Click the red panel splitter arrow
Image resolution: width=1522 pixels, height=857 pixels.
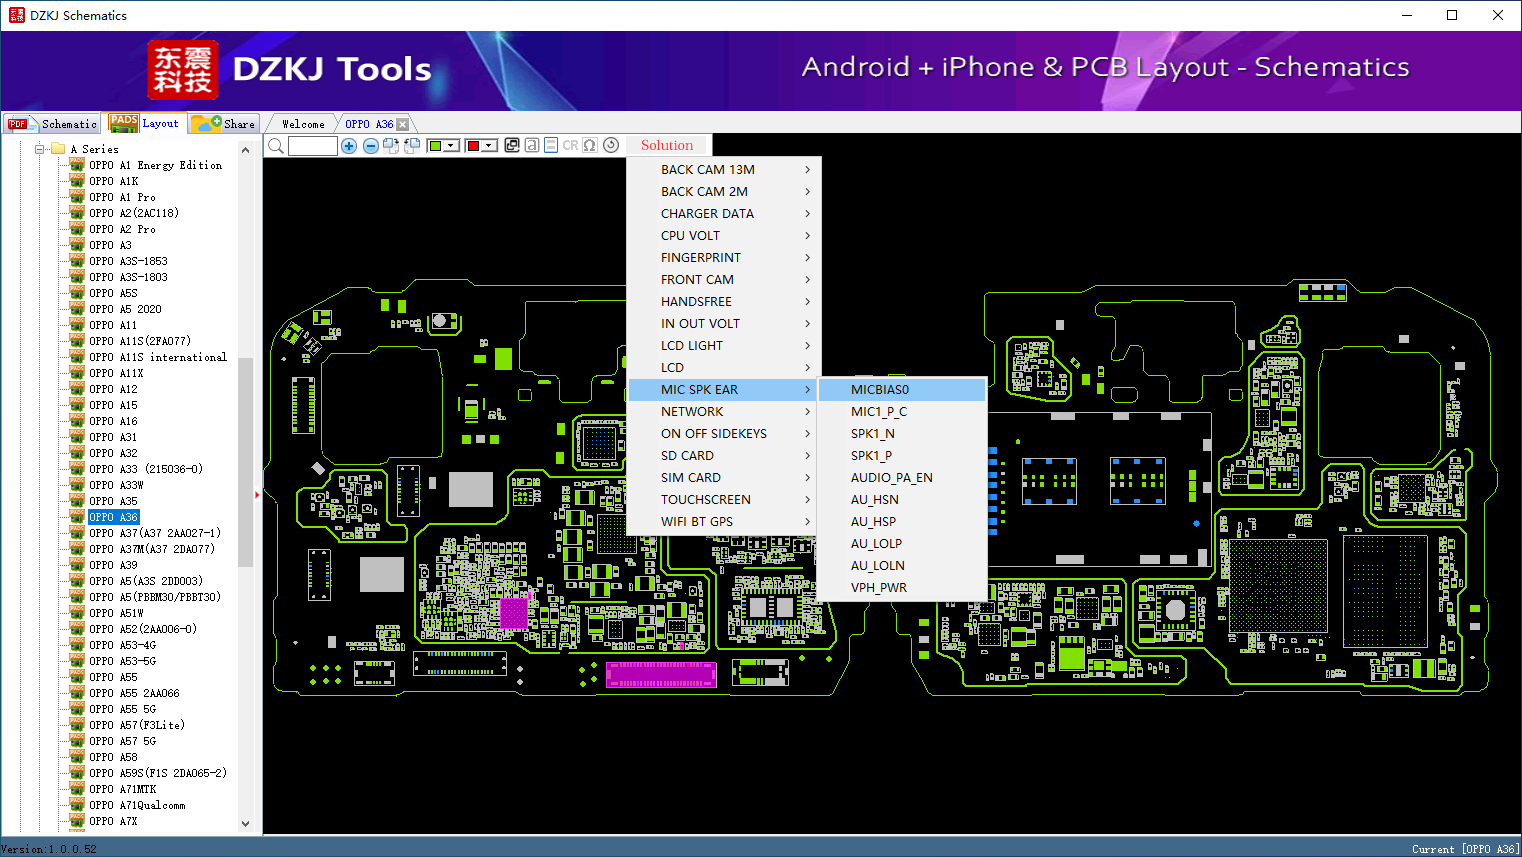[257, 494]
